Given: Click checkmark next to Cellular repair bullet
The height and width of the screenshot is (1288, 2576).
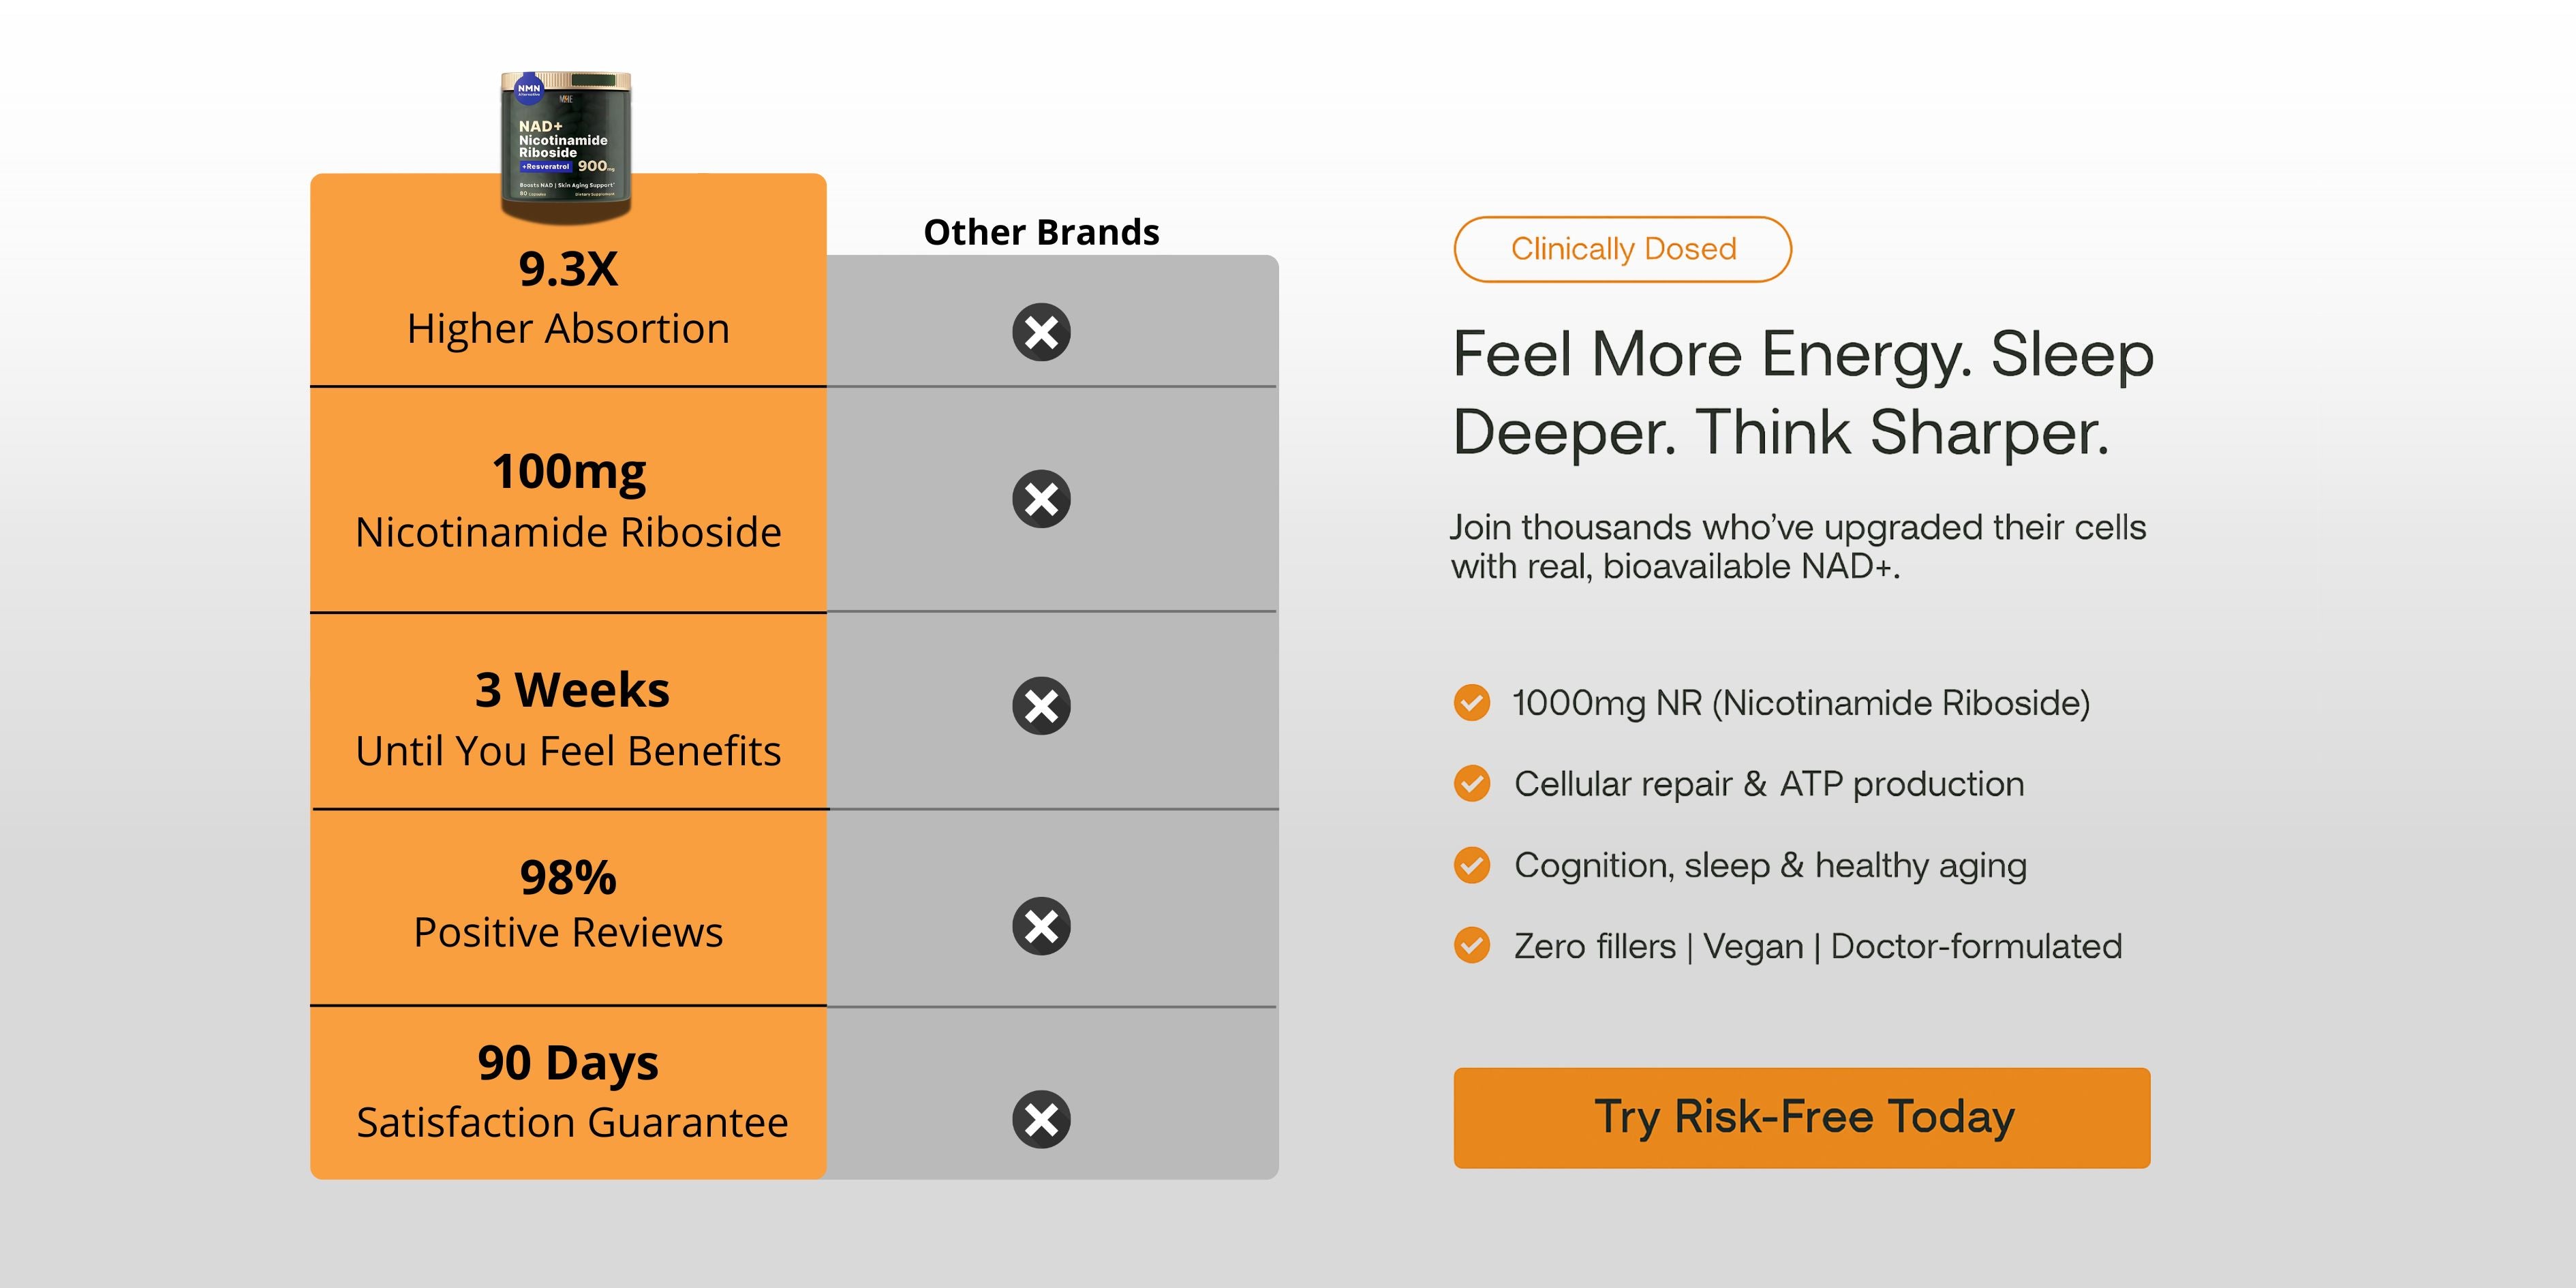Looking at the screenshot, I should pos(1471,784).
